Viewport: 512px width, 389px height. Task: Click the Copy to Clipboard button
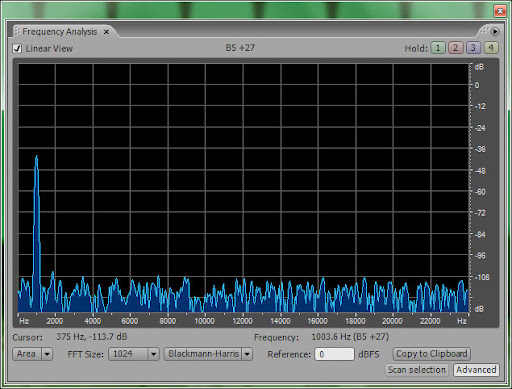point(432,354)
